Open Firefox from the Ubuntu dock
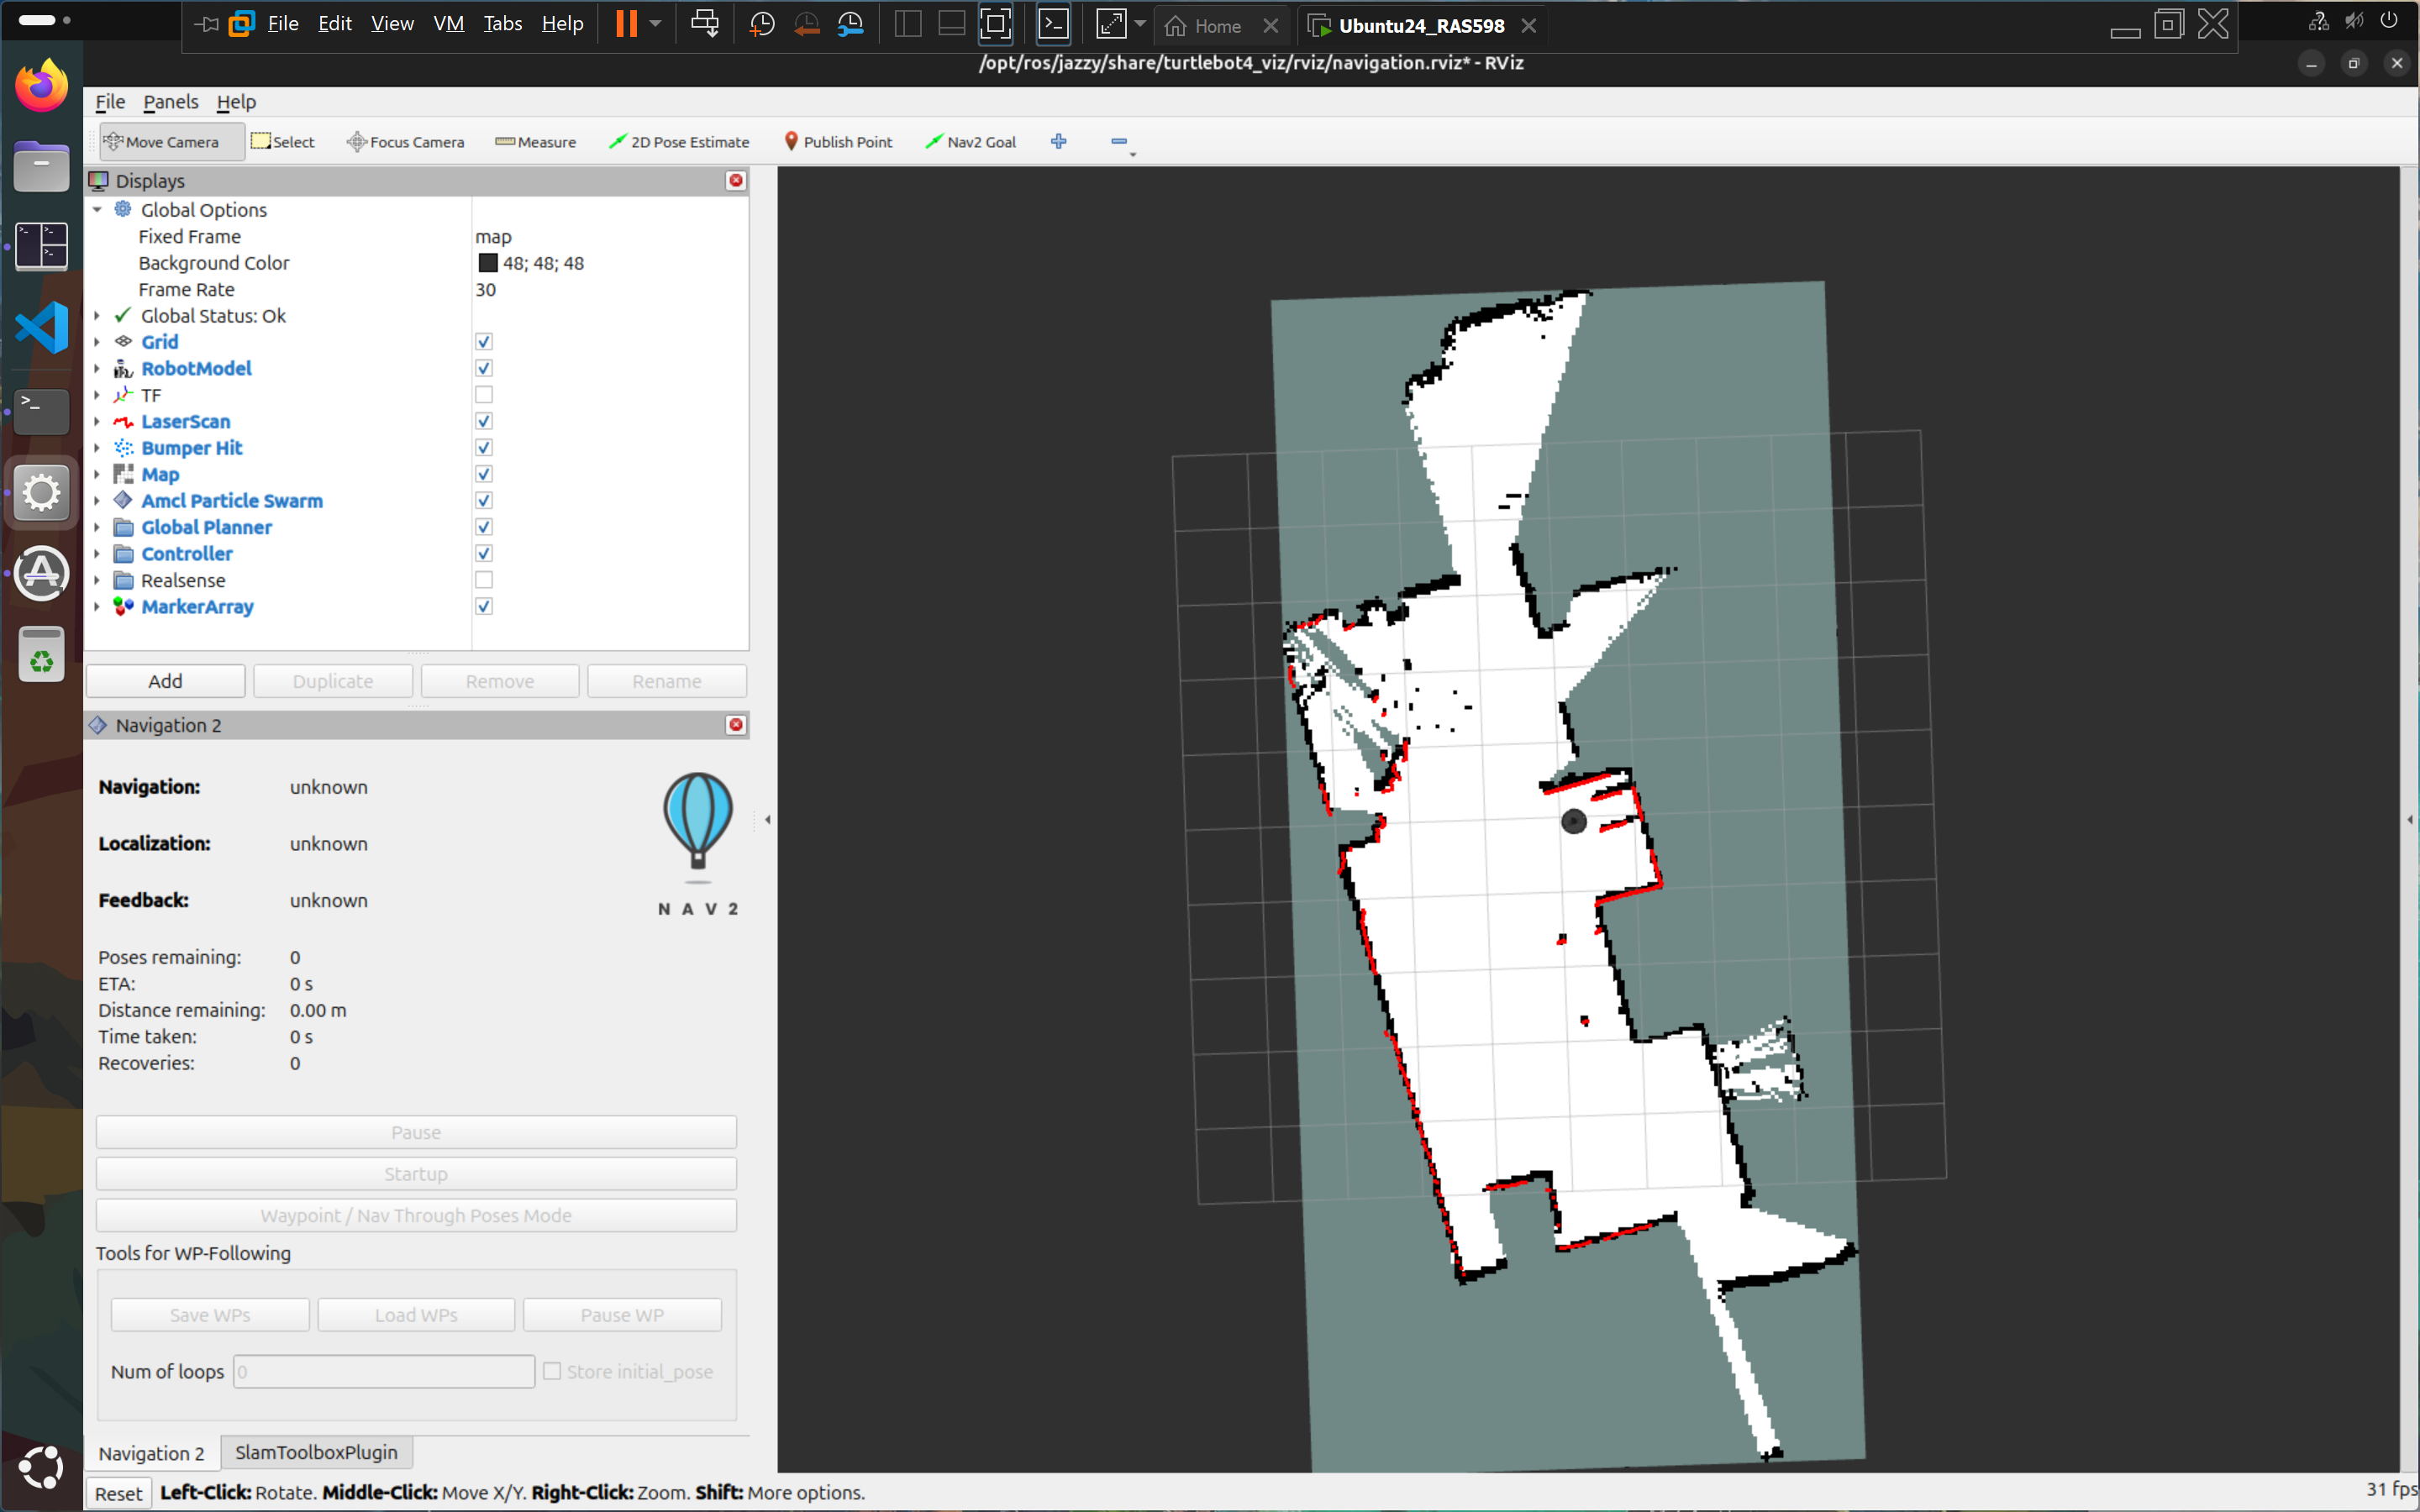 pyautogui.click(x=41, y=85)
